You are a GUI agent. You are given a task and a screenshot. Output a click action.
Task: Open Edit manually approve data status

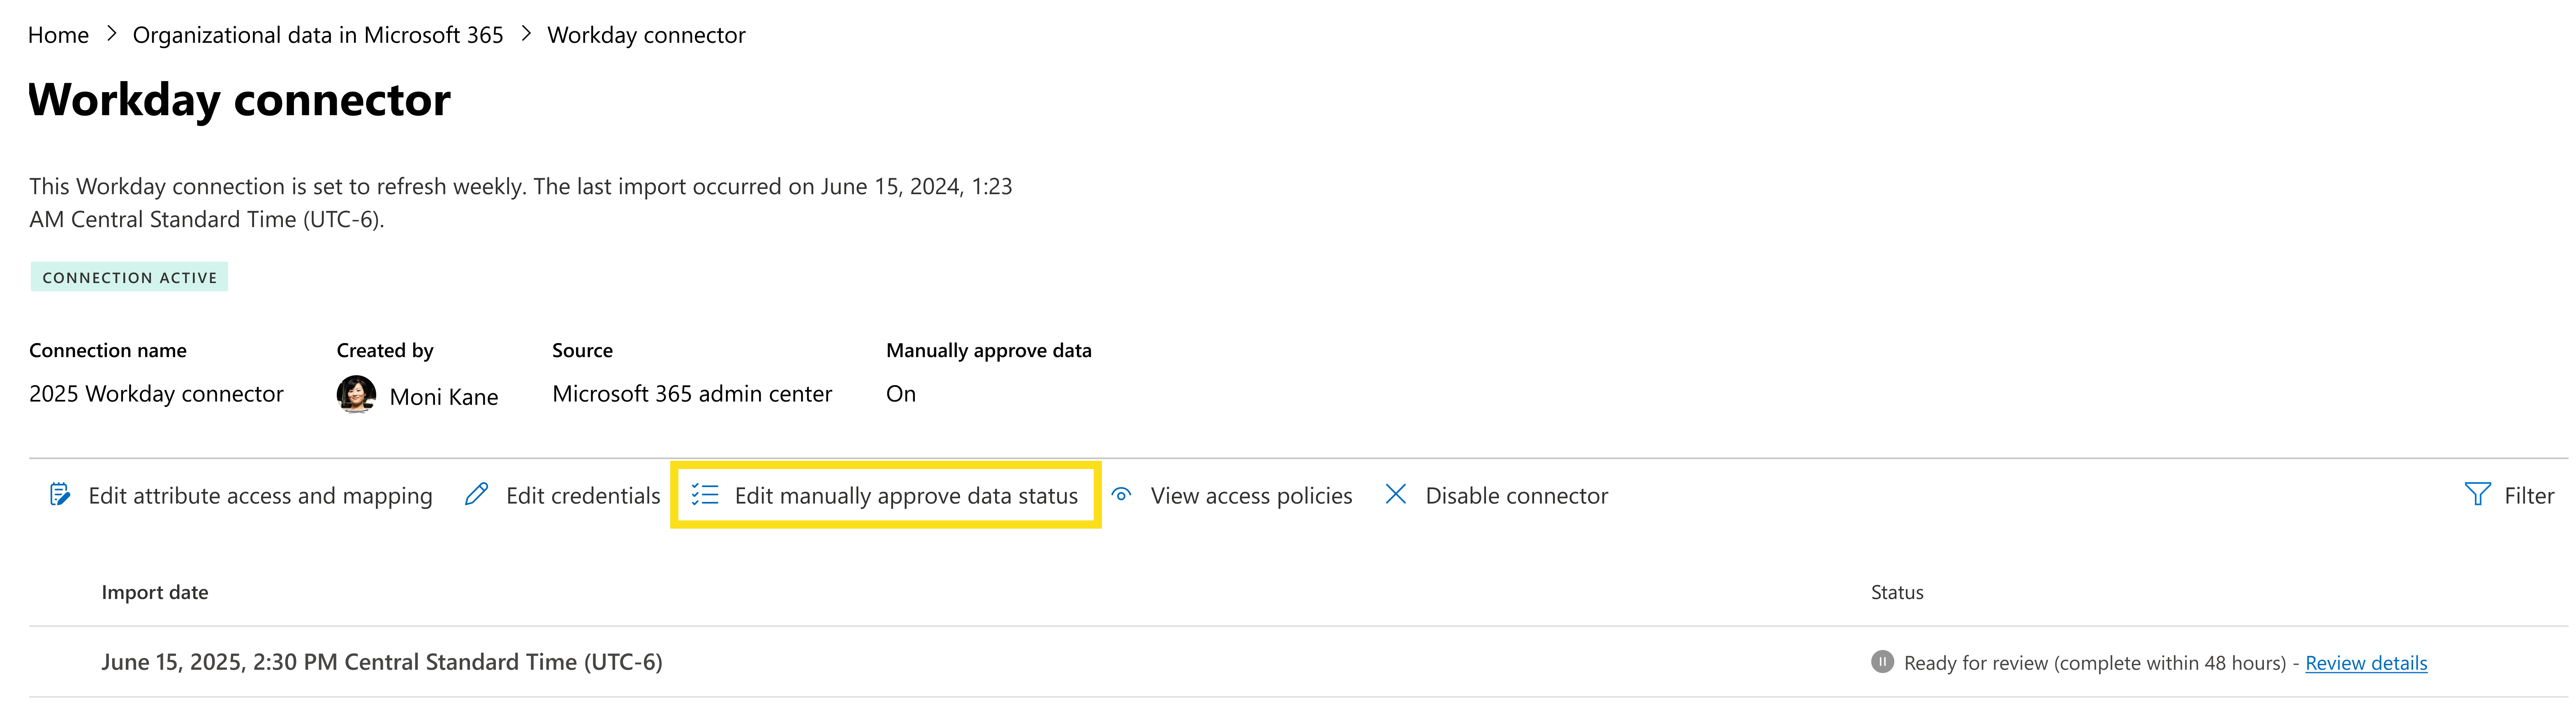pyautogui.click(x=905, y=495)
